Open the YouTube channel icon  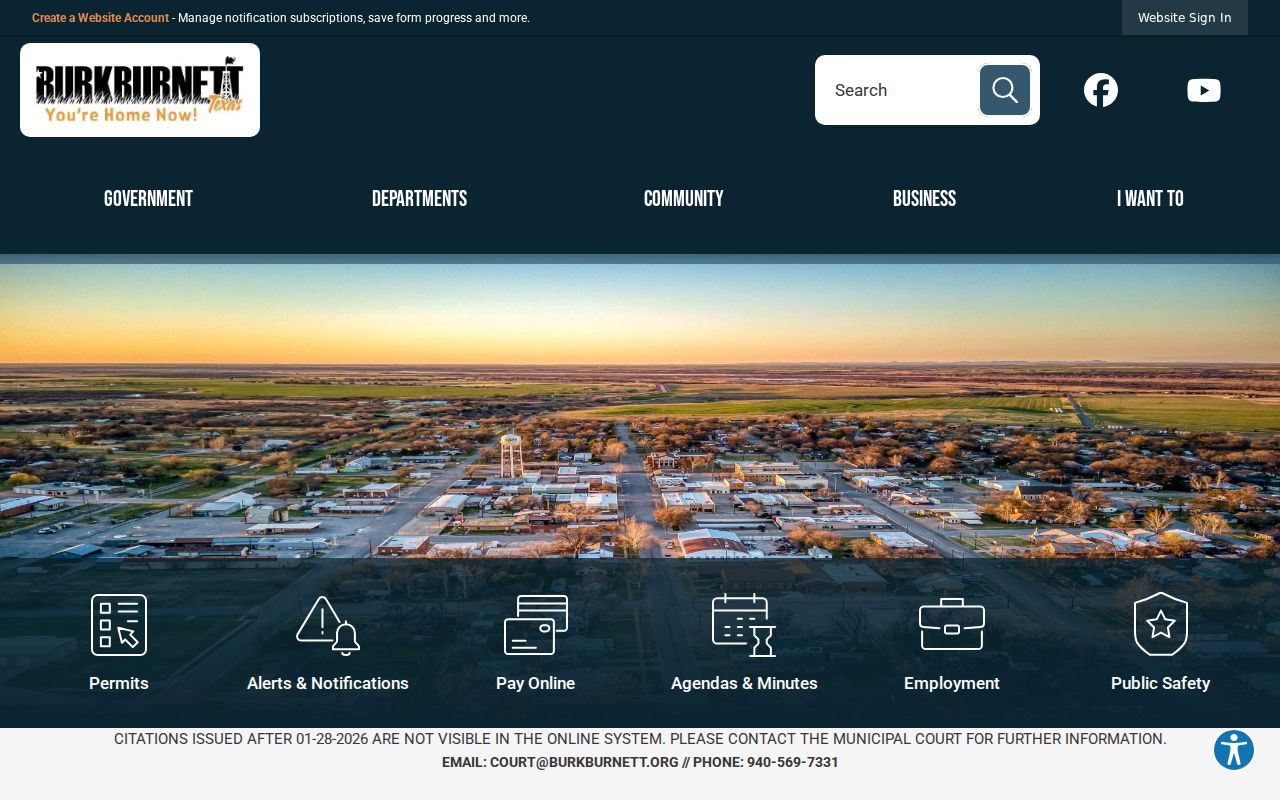[1204, 91]
